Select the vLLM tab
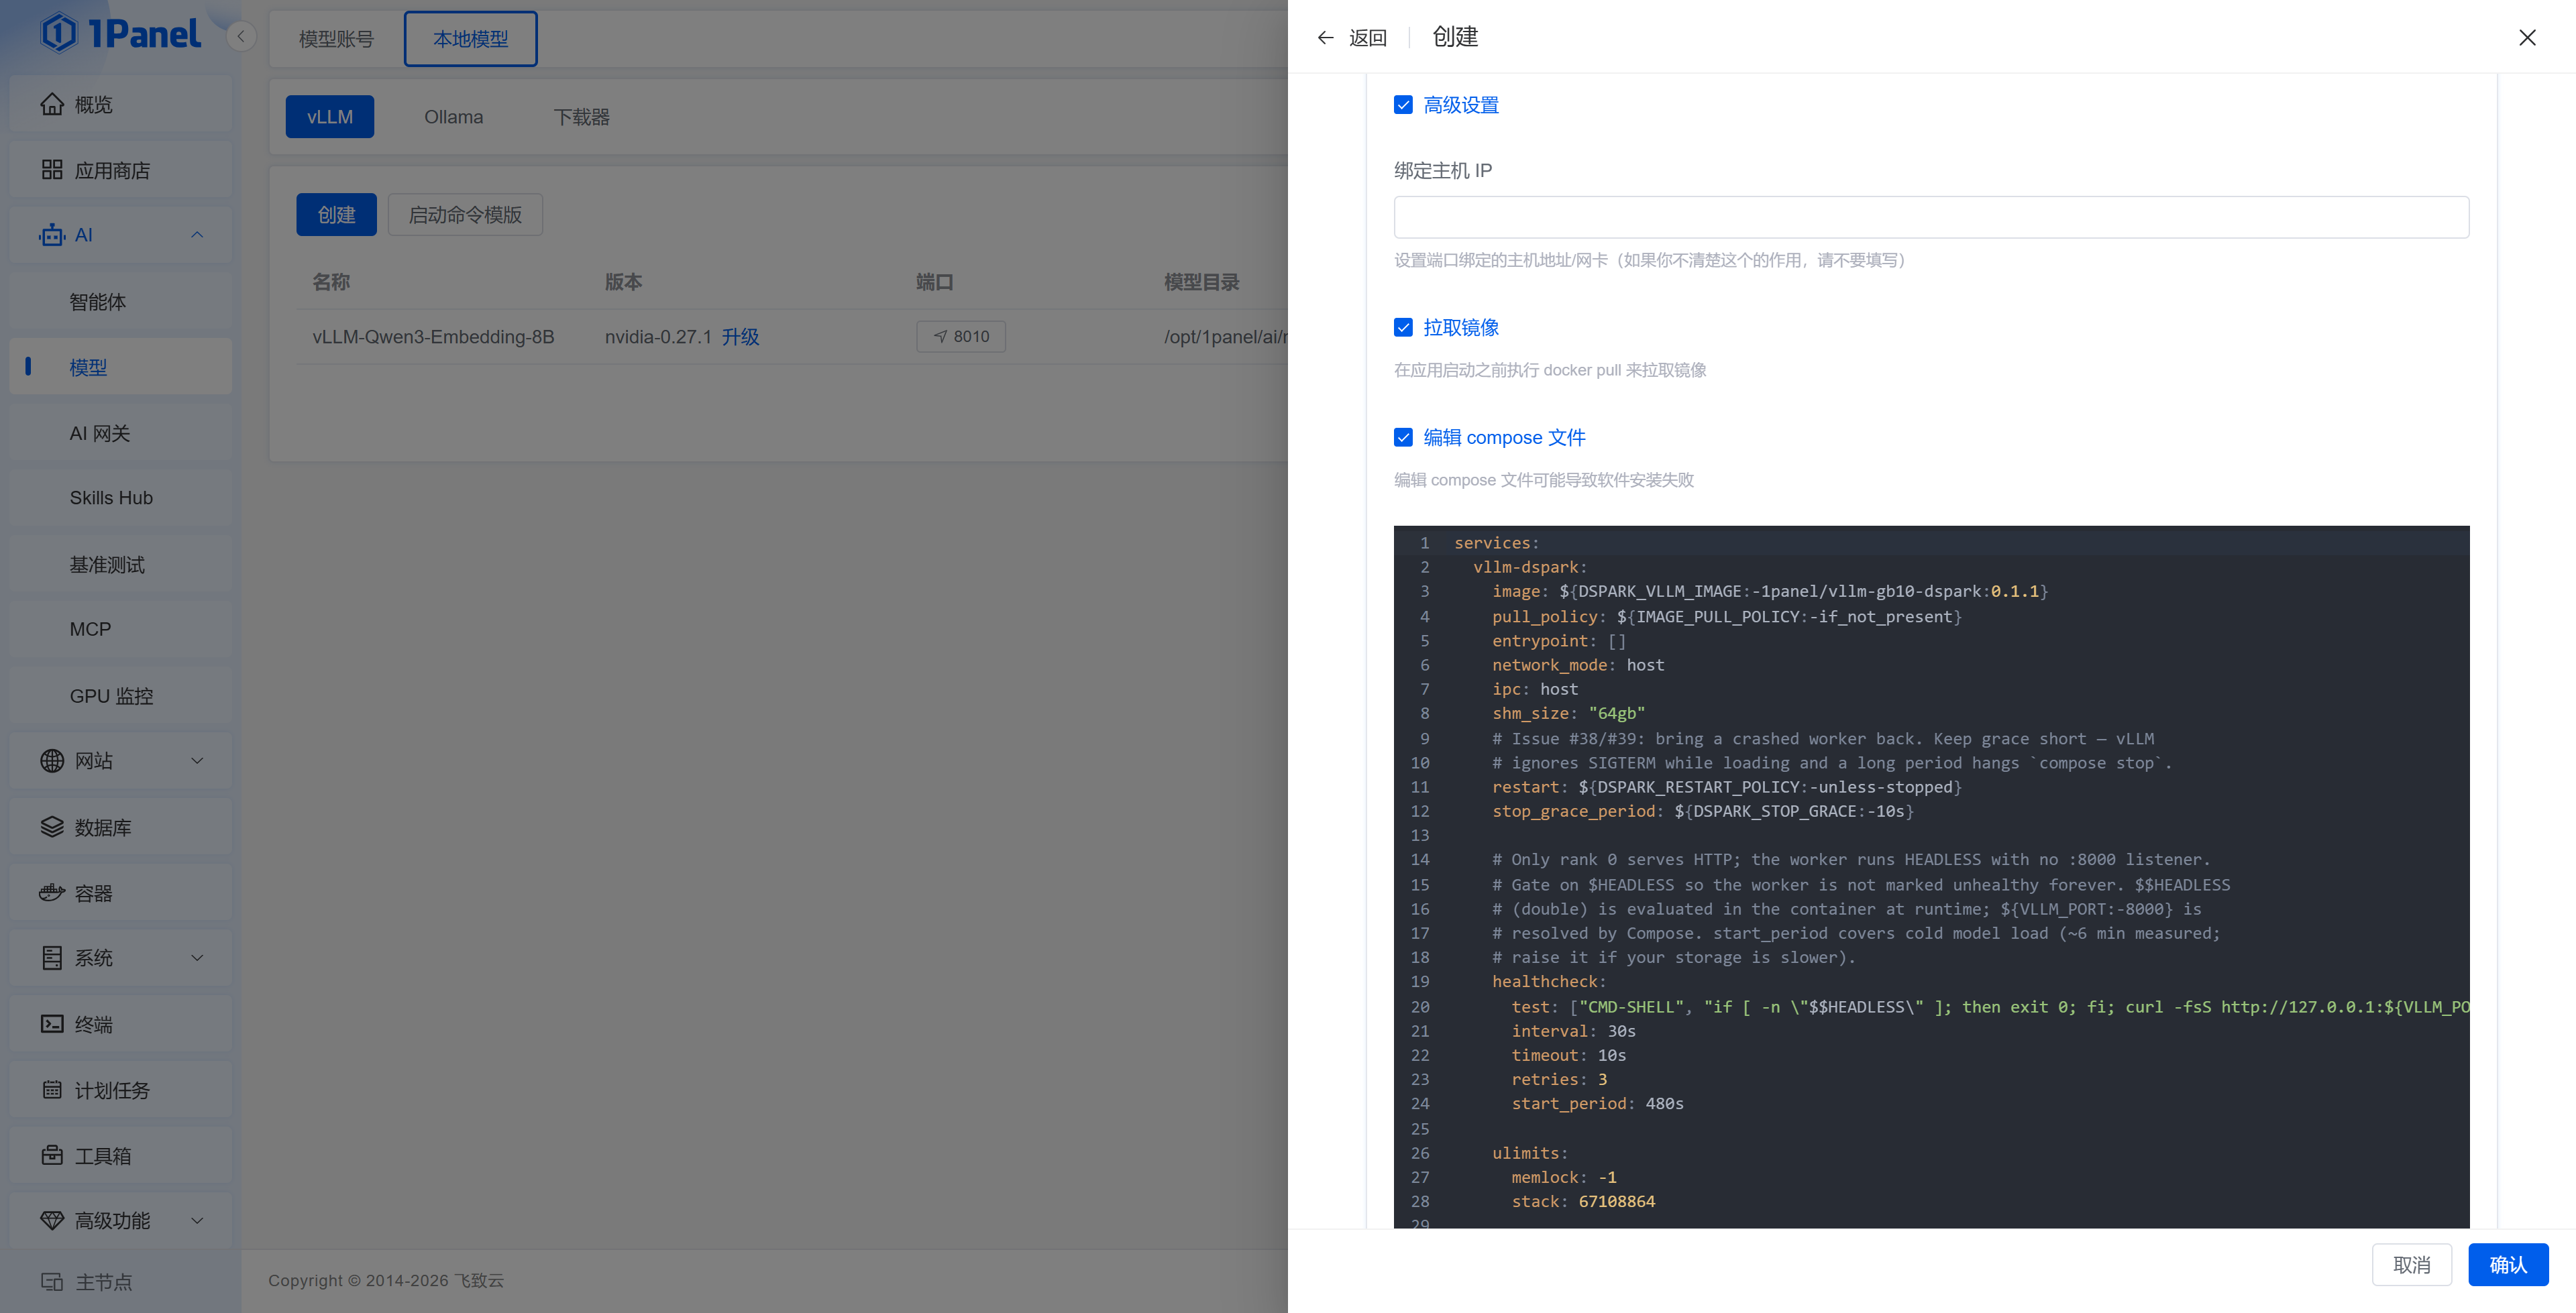This screenshot has width=2576, height=1313. 330,117
